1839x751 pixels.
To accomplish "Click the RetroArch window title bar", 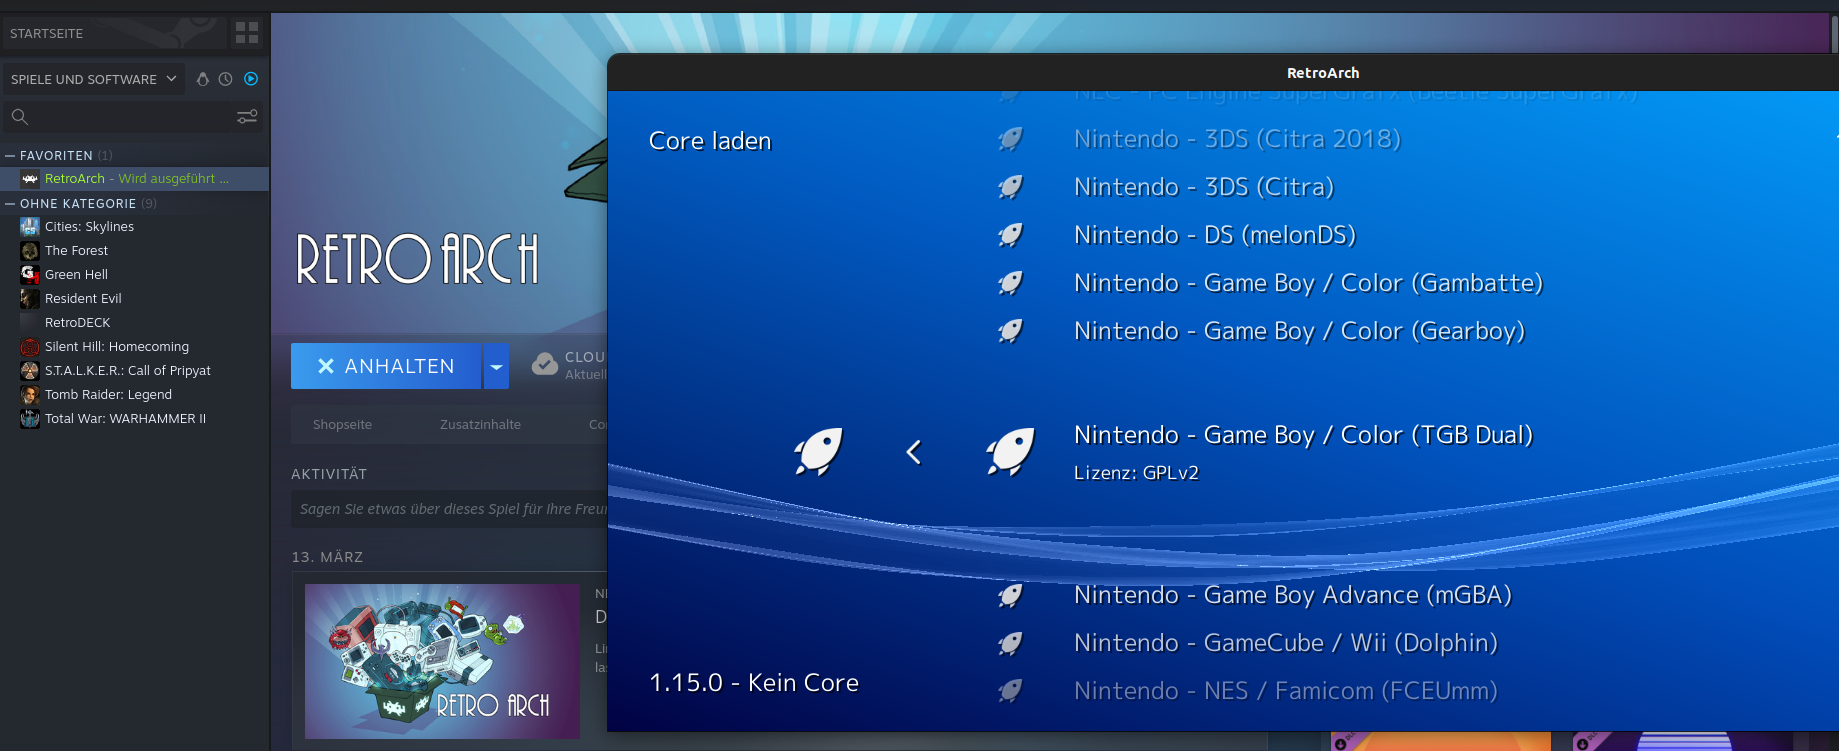I will click(x=1223, y=72).
